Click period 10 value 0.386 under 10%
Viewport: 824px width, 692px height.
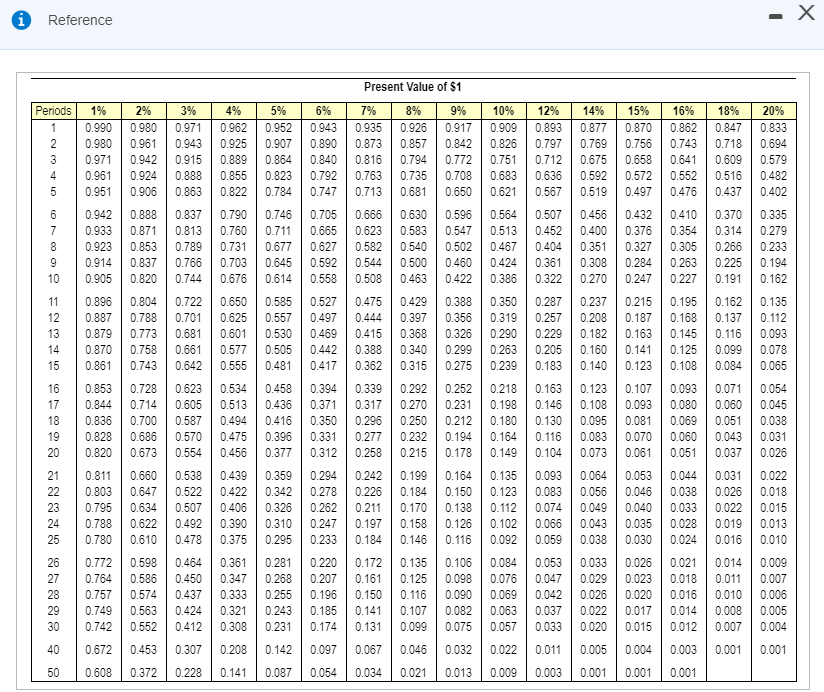pyautogui.click(x=503, y=278)
